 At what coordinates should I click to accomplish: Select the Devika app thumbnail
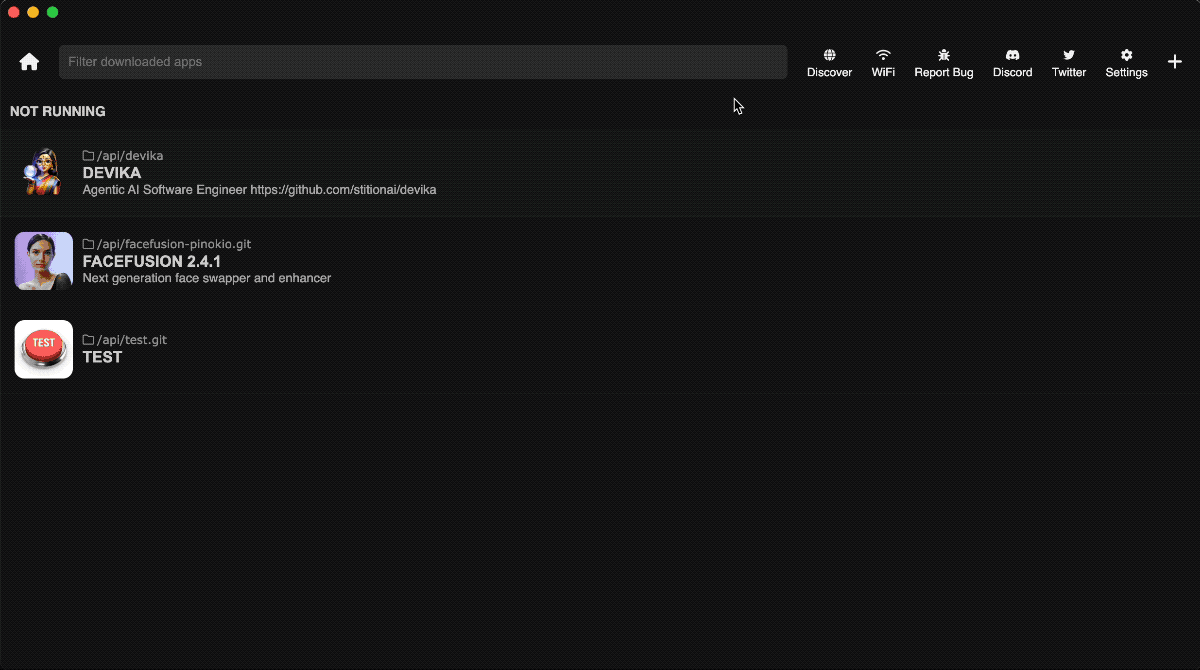(43, 172)
